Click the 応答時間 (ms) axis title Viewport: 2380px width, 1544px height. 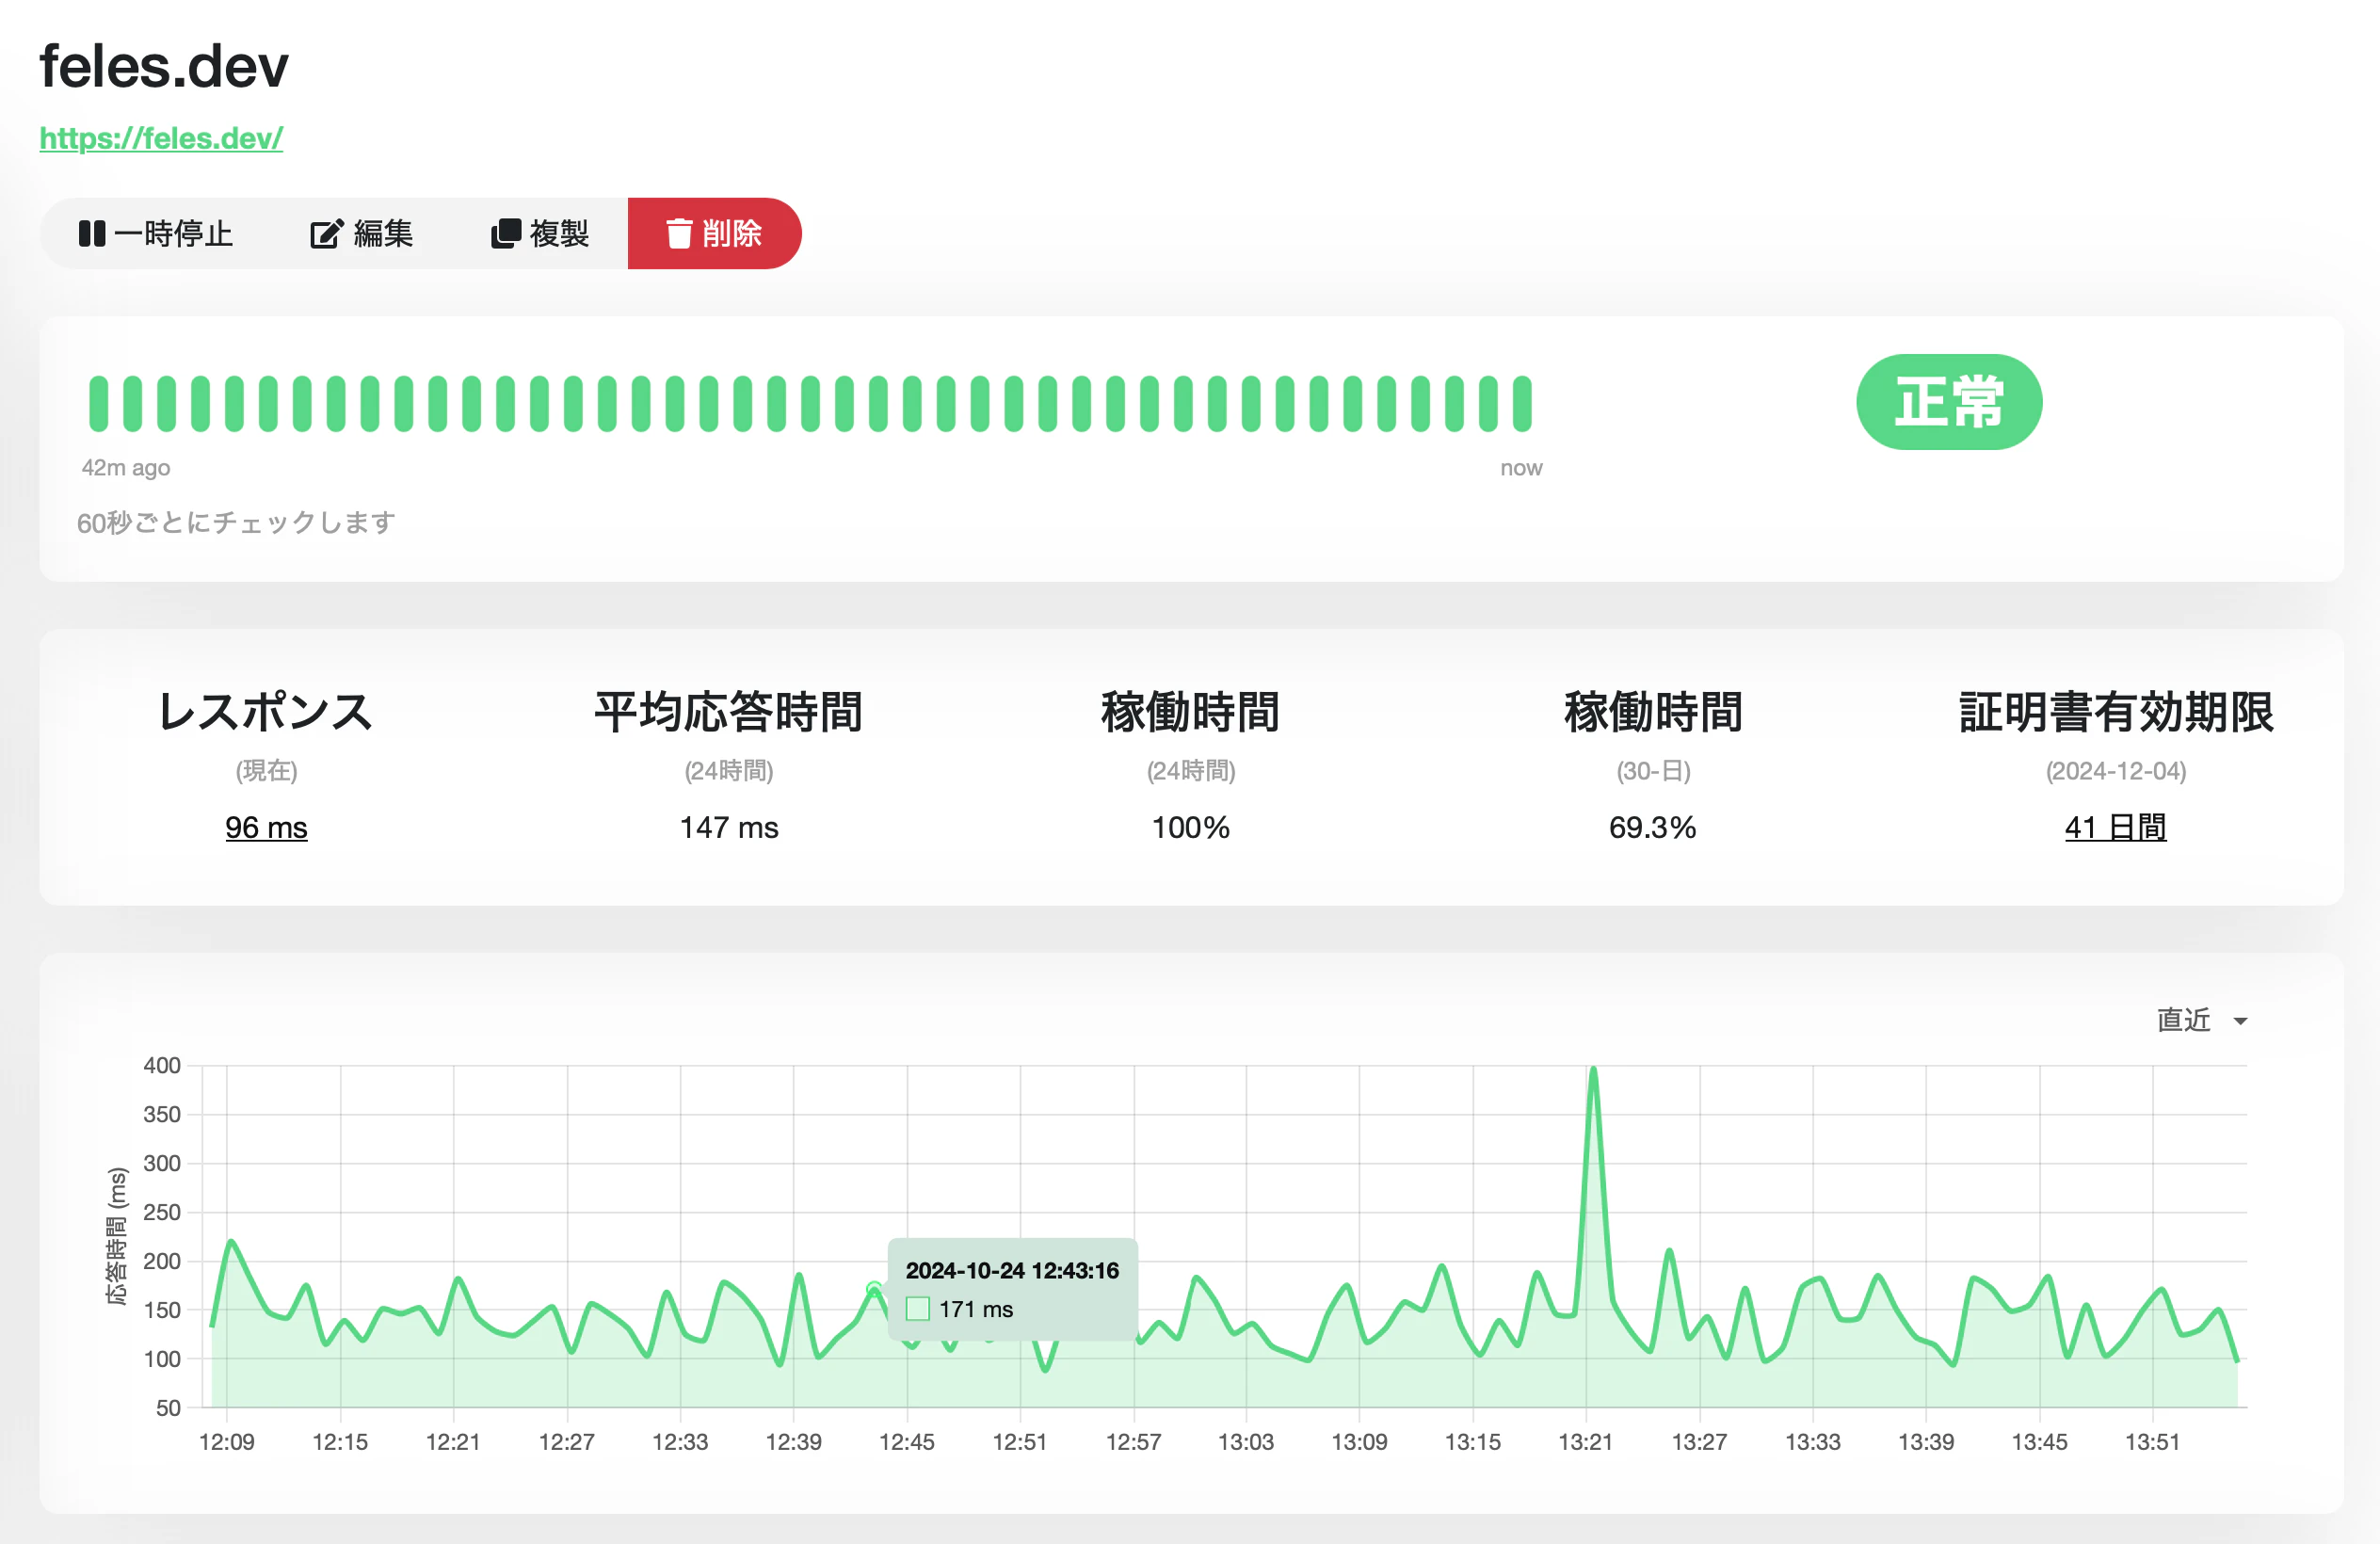tap(117, 1236)
